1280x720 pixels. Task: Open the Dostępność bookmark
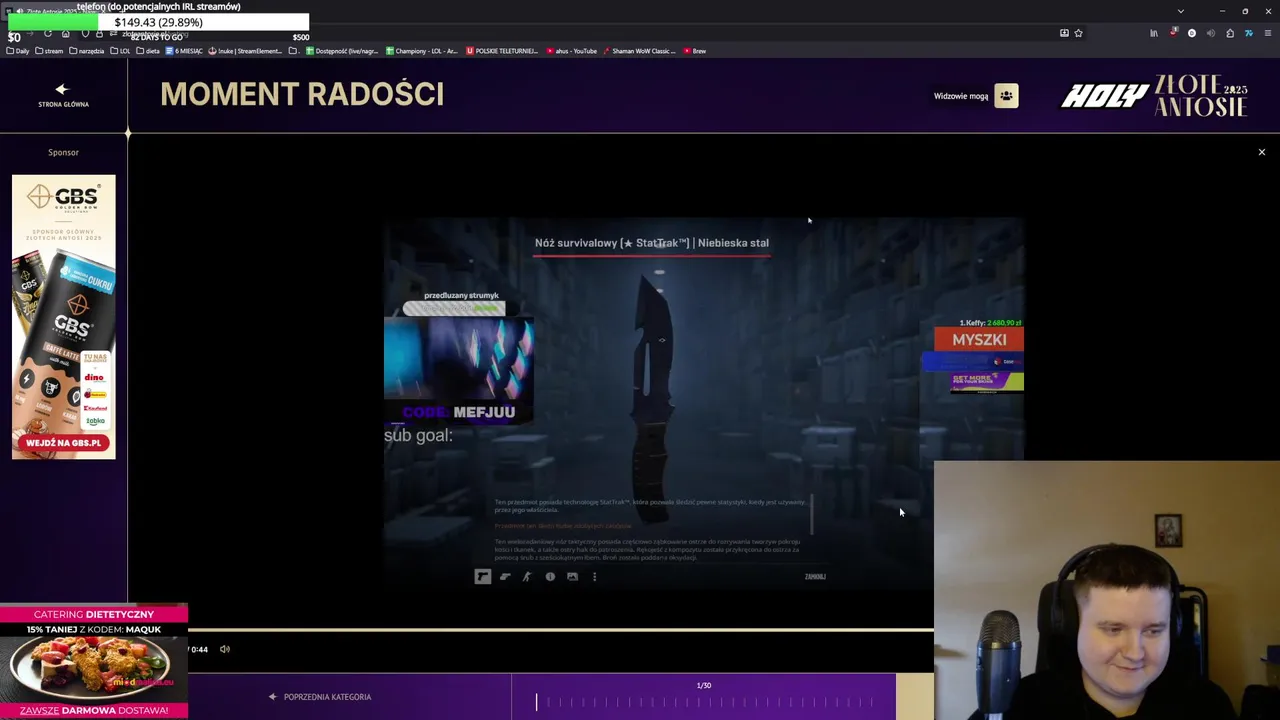tap(342, 51)
